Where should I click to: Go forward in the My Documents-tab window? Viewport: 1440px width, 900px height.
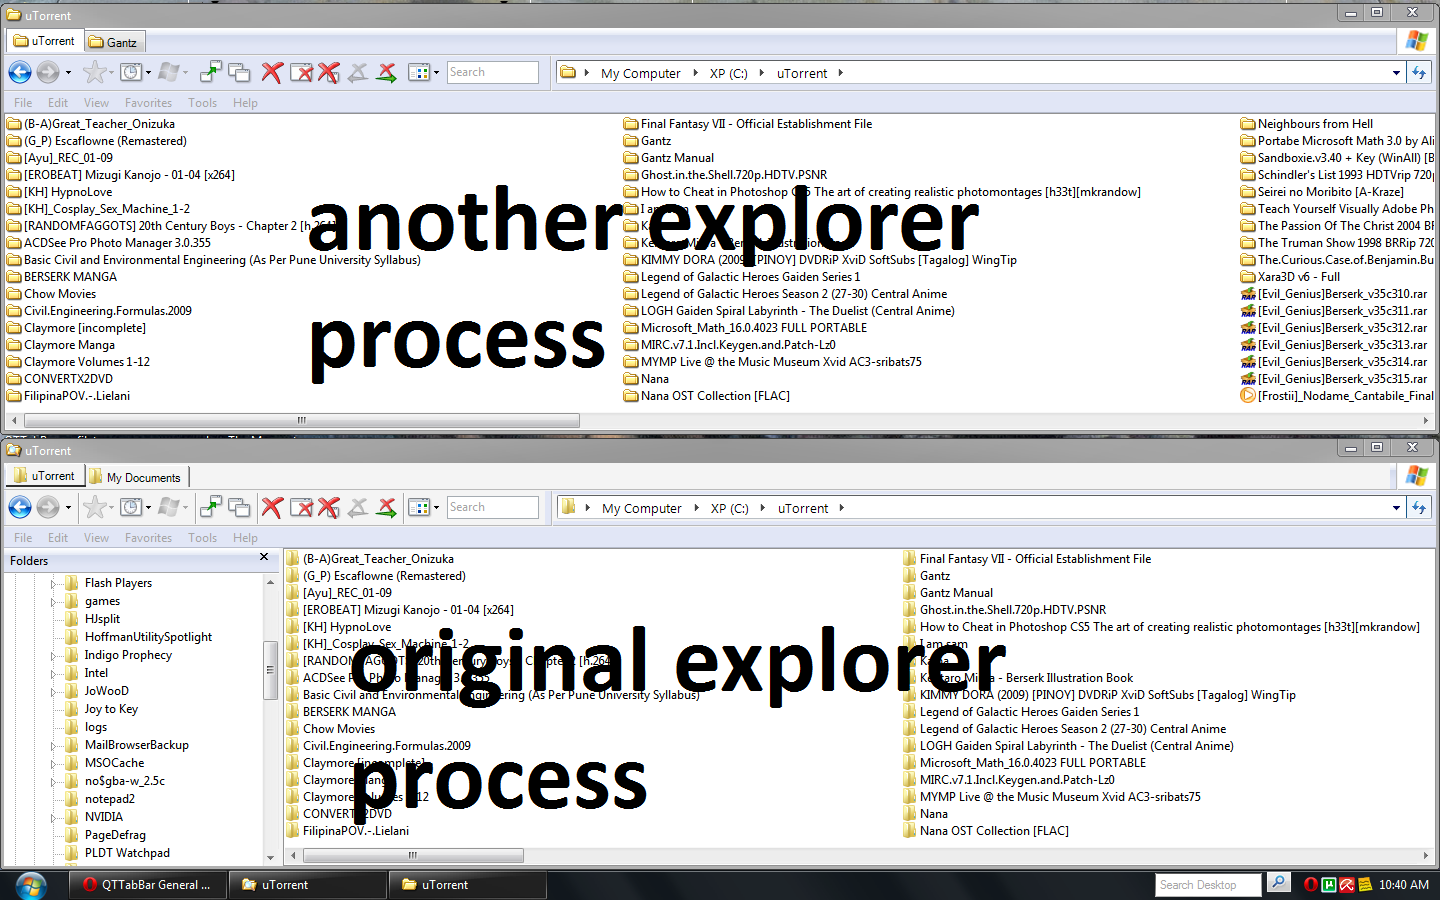pyautogui.click(x=47, y=507)
